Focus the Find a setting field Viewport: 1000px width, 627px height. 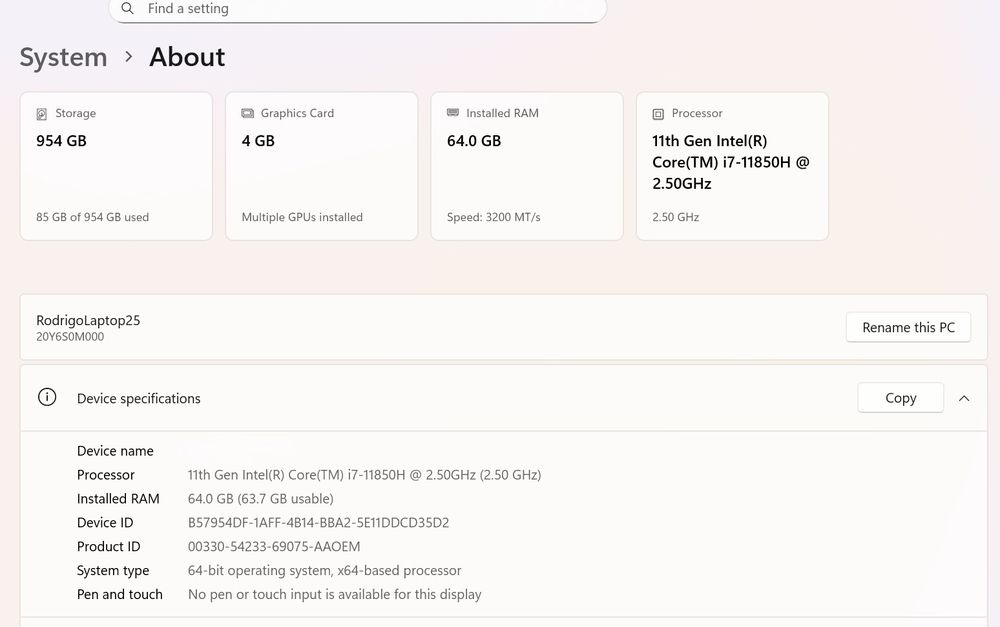360,9
